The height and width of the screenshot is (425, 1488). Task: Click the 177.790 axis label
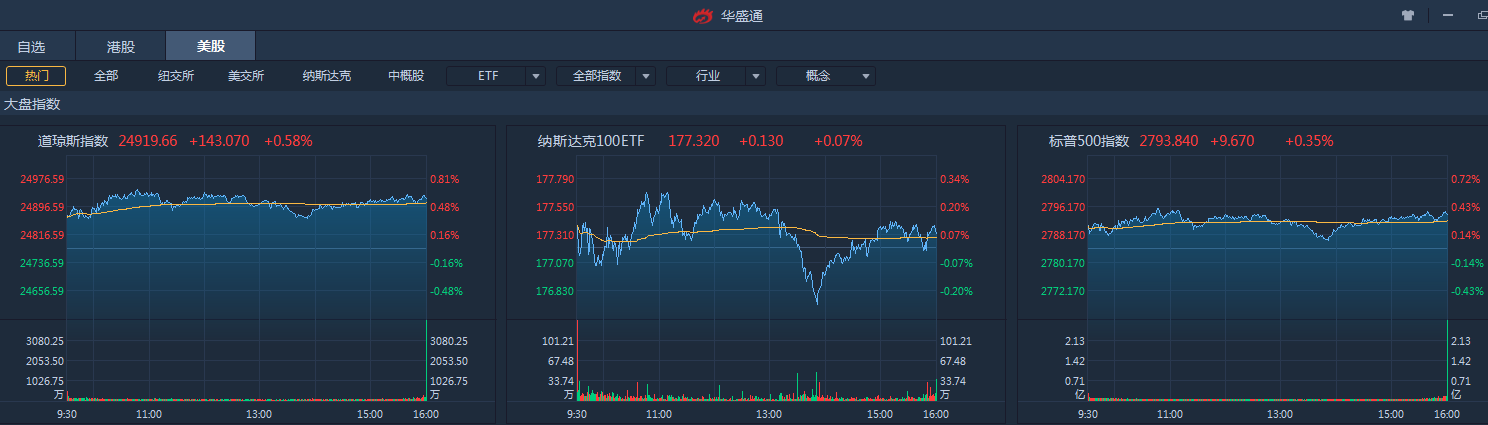click(x=555, y=180)
